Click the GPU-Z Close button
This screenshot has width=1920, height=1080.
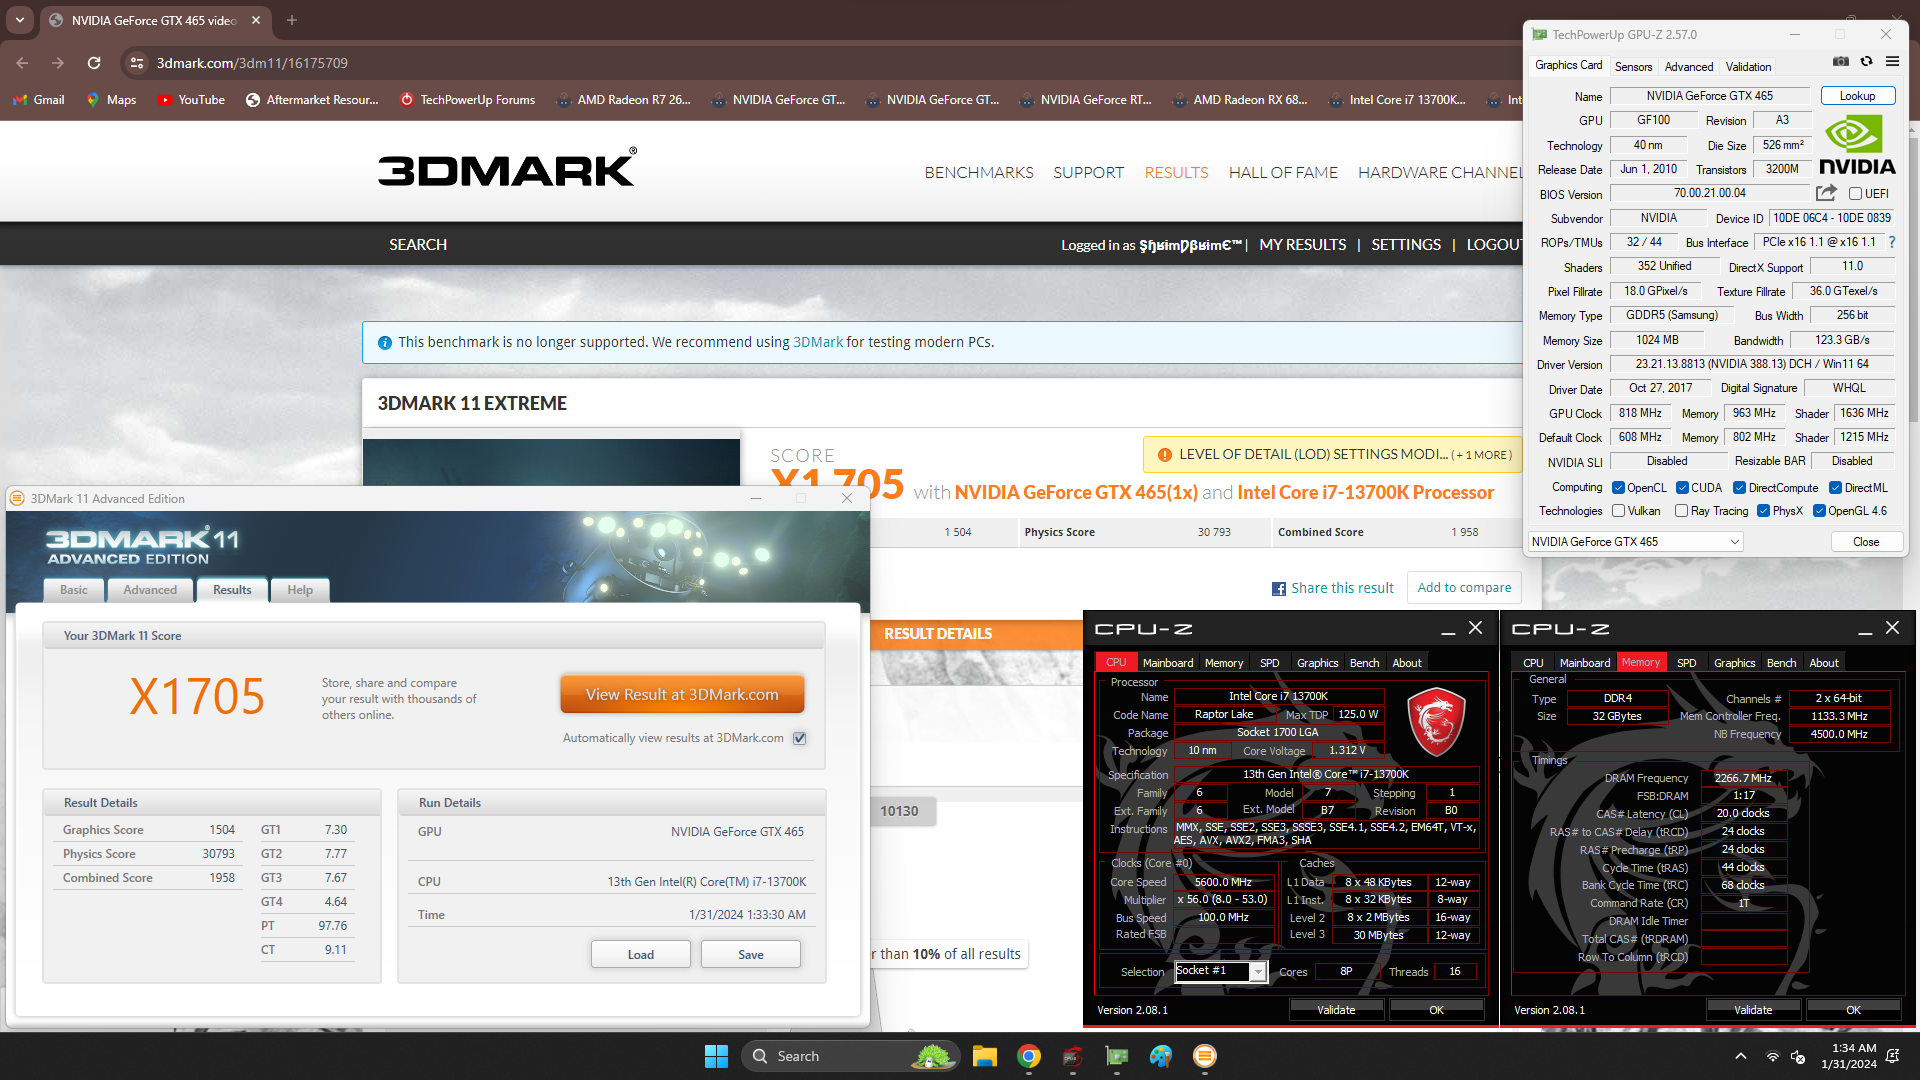[x=1865, y=542]
